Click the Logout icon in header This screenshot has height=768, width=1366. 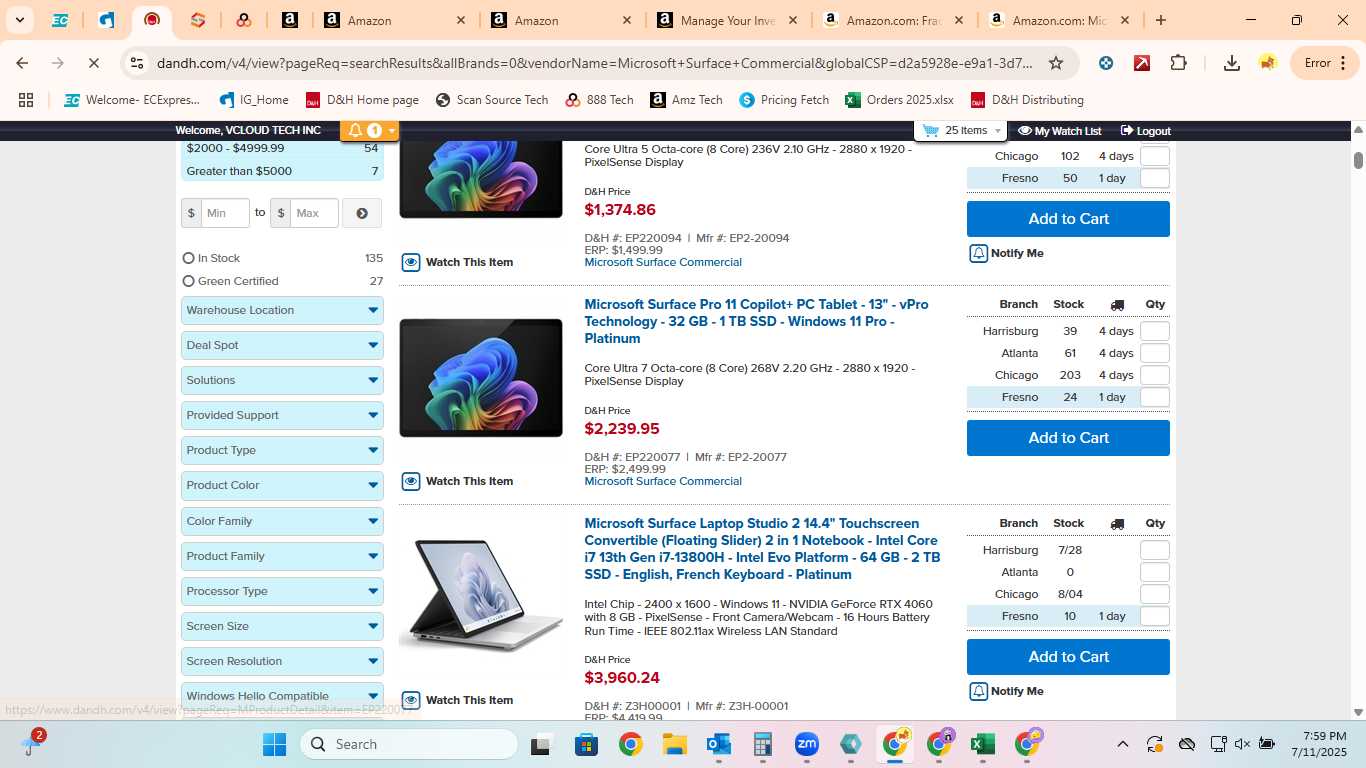coord(1127,131)
